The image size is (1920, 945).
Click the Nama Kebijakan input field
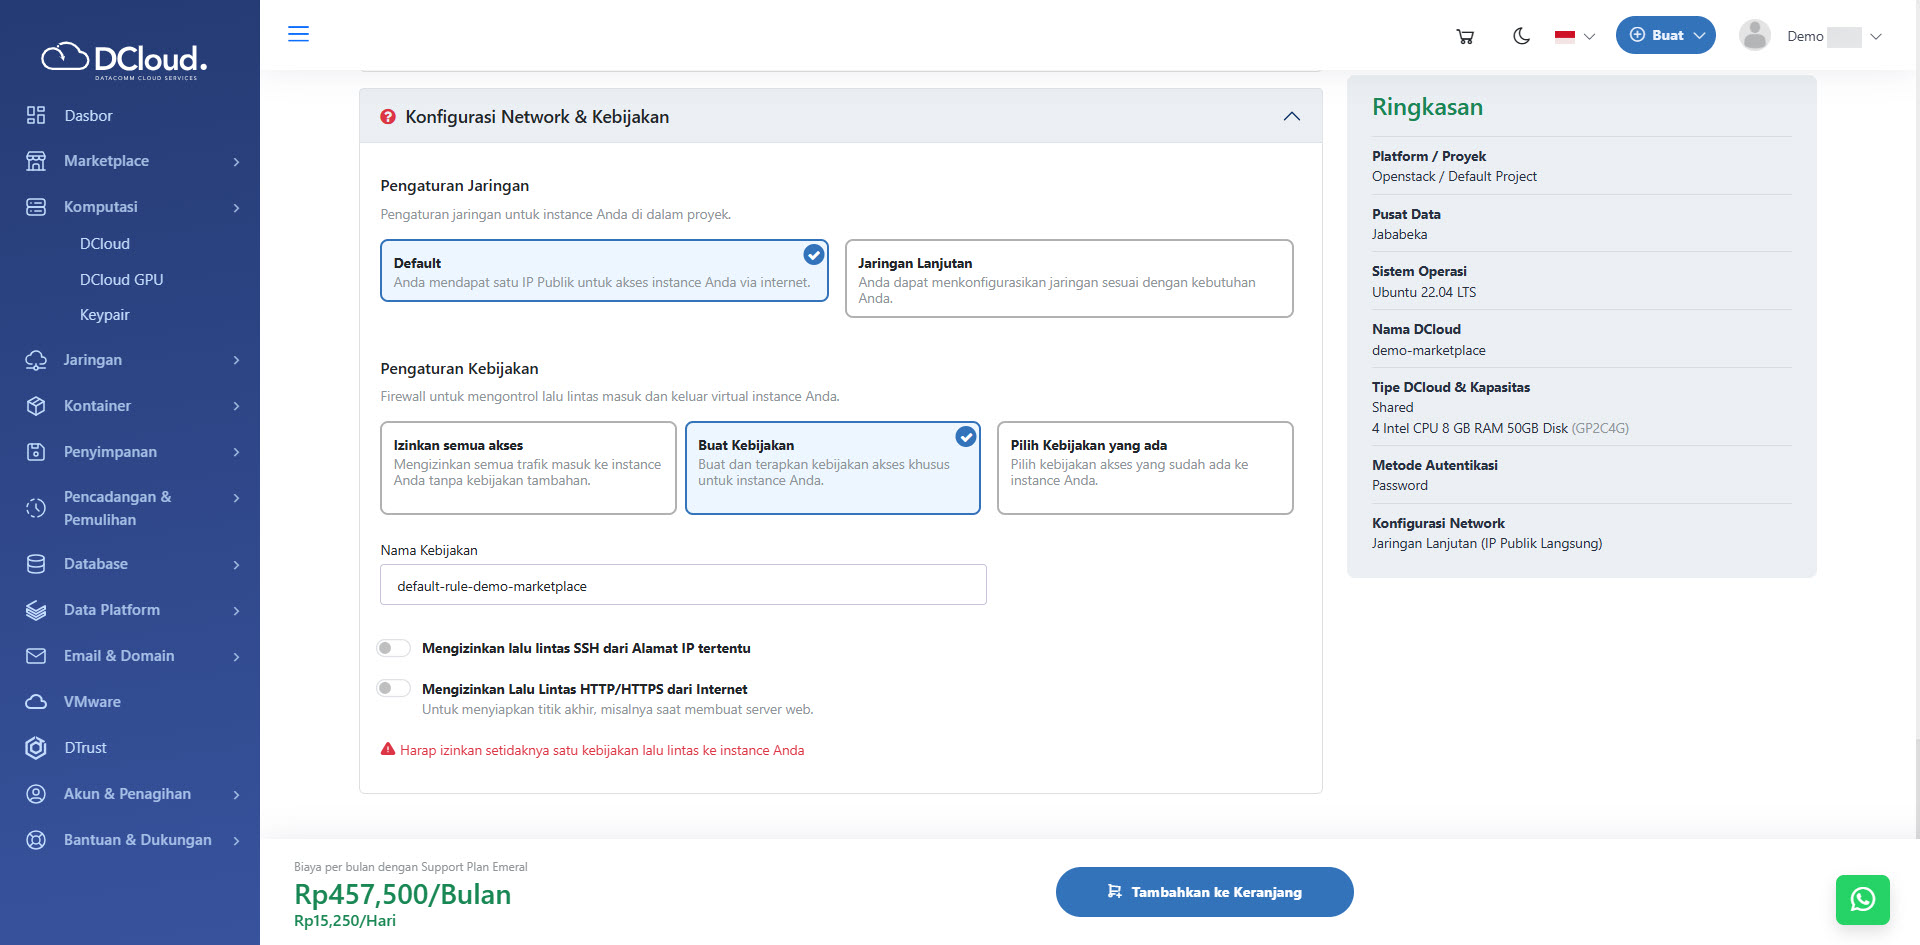point(683,585)
